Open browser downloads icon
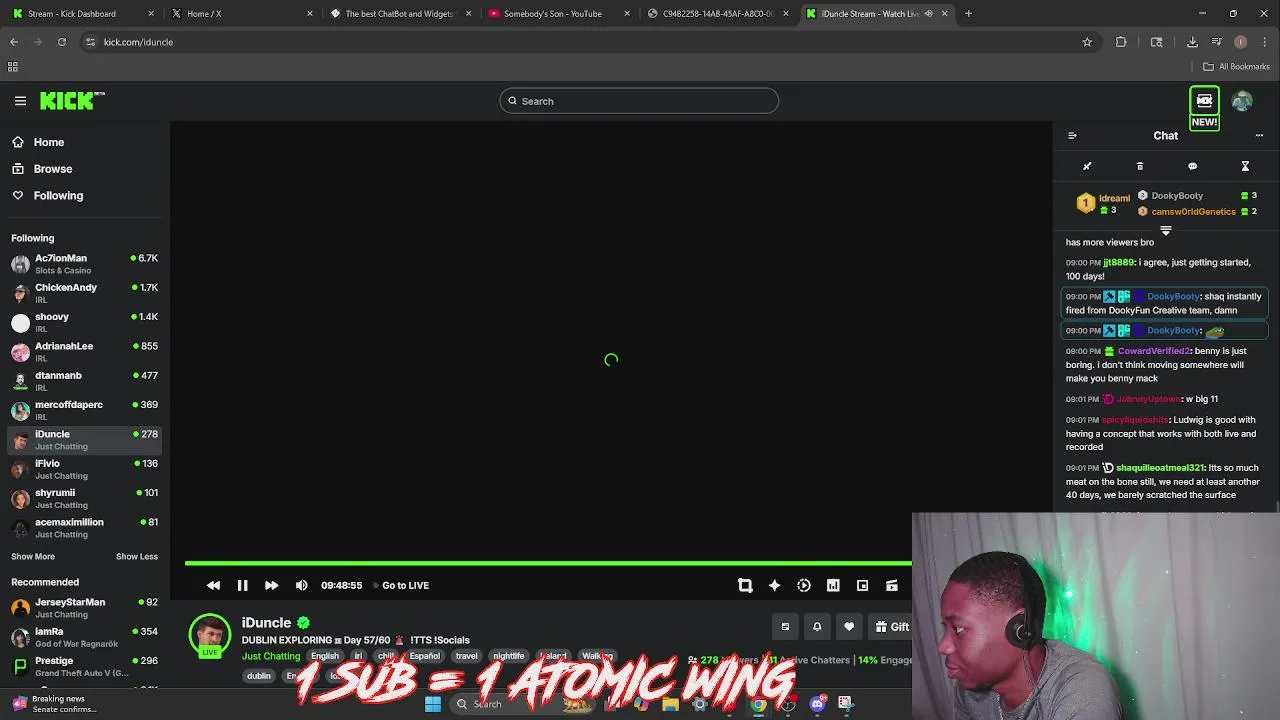The image size is (1280, 720). [x=1192, y=42]
